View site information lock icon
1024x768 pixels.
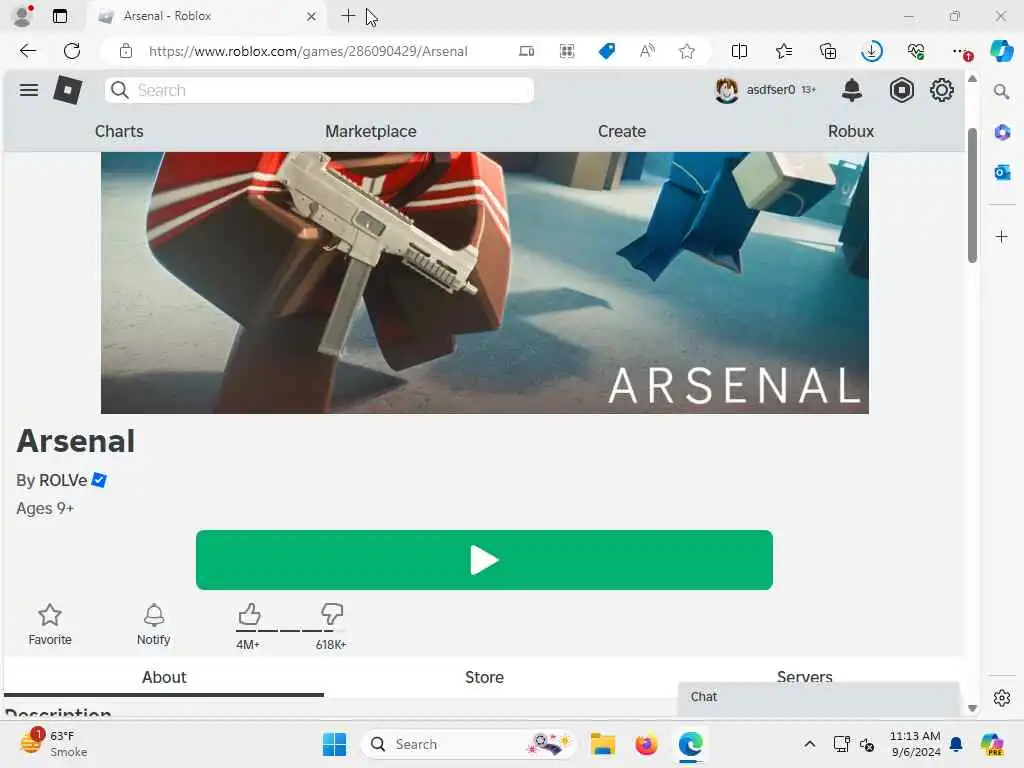pos(126,51)
